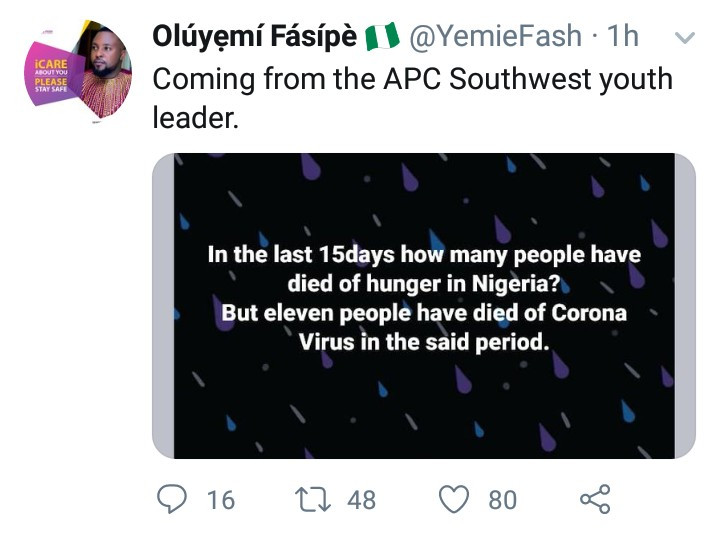Retweet this post using the retweet icon

pos(313,500)
